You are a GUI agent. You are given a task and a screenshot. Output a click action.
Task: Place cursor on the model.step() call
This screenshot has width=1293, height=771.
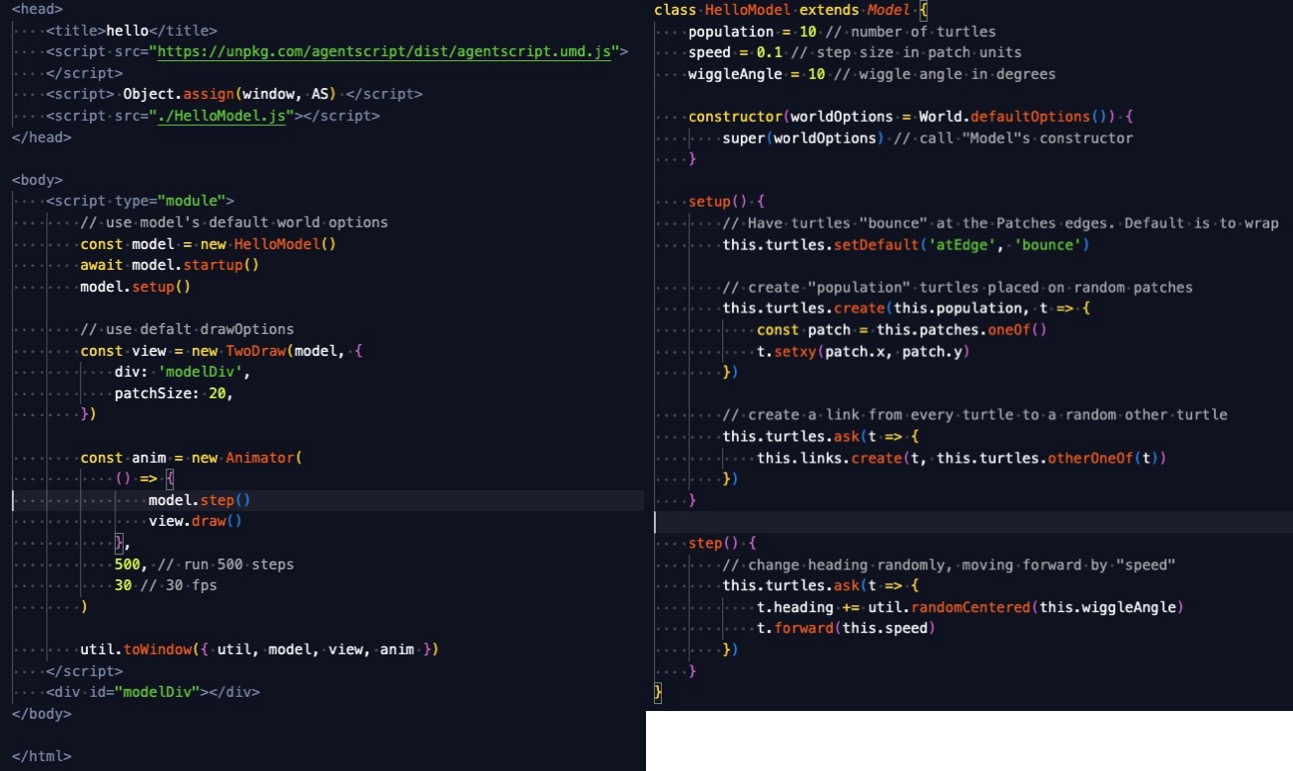(199, 500)
